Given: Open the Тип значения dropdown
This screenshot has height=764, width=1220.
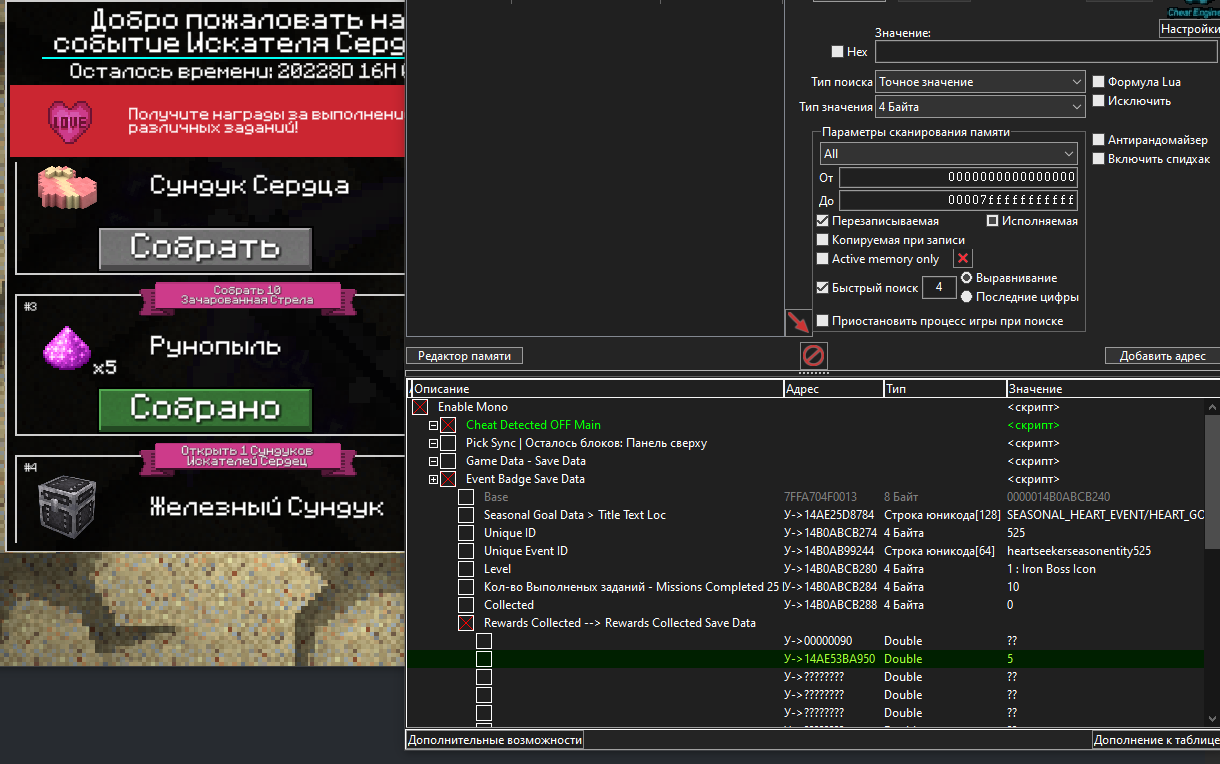Looking at the screenshot, I should (x=980, y=106).
